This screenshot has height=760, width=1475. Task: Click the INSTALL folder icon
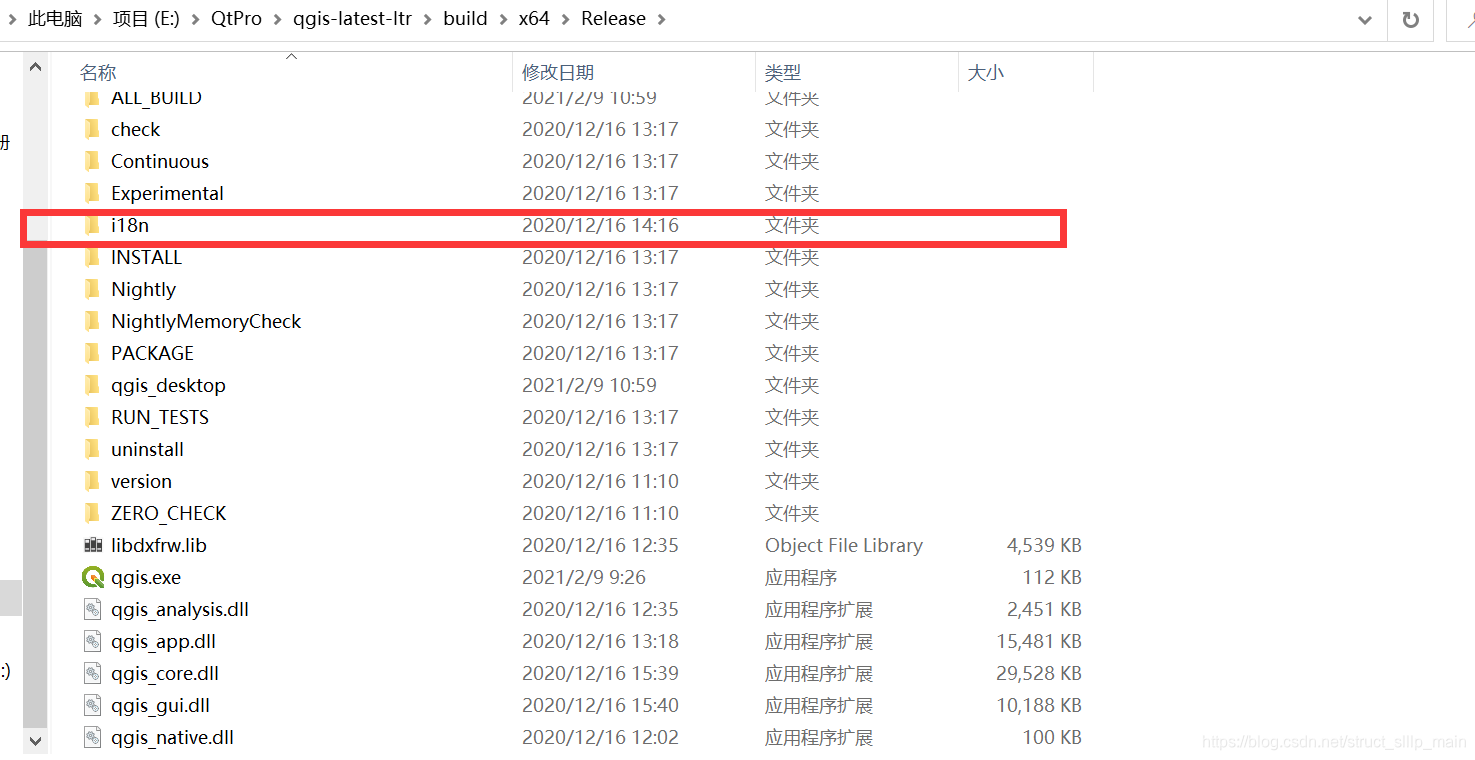(92, 257)
